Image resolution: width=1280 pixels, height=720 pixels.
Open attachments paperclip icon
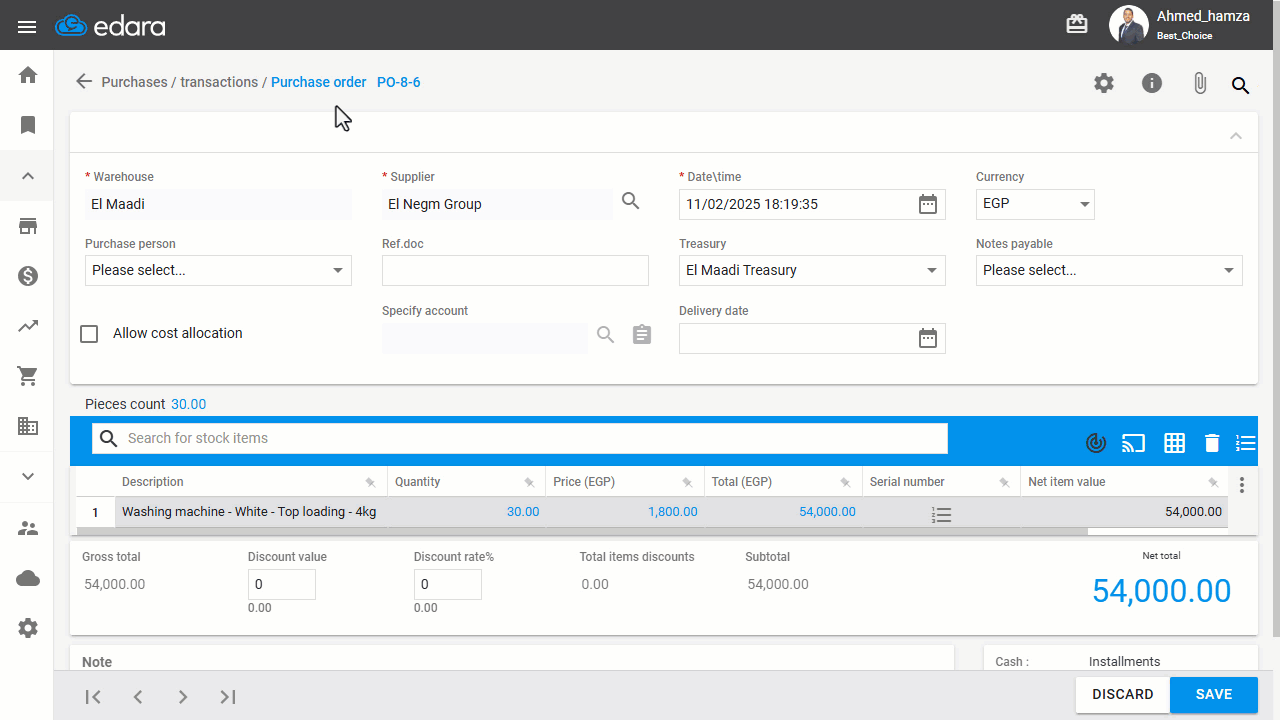pos(1200,83)
